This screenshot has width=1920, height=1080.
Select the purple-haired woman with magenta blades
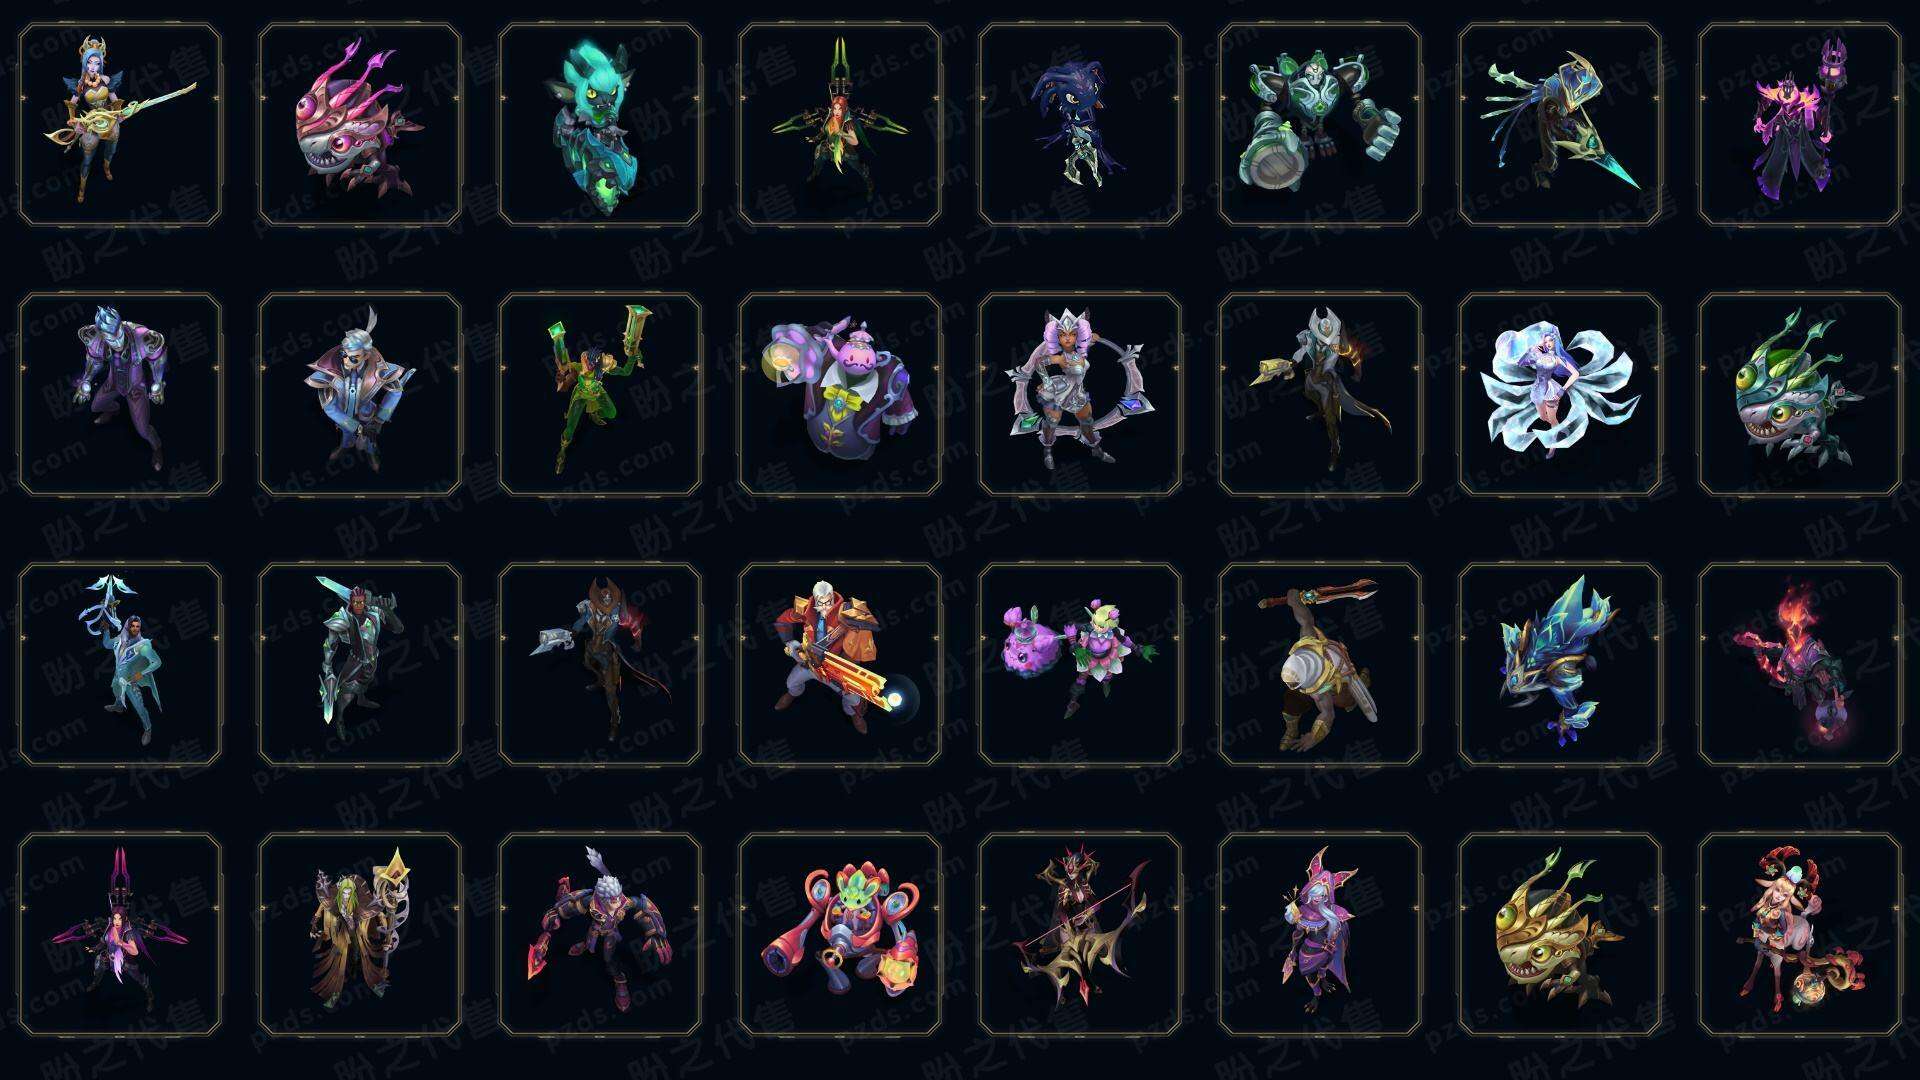point(120,934)
